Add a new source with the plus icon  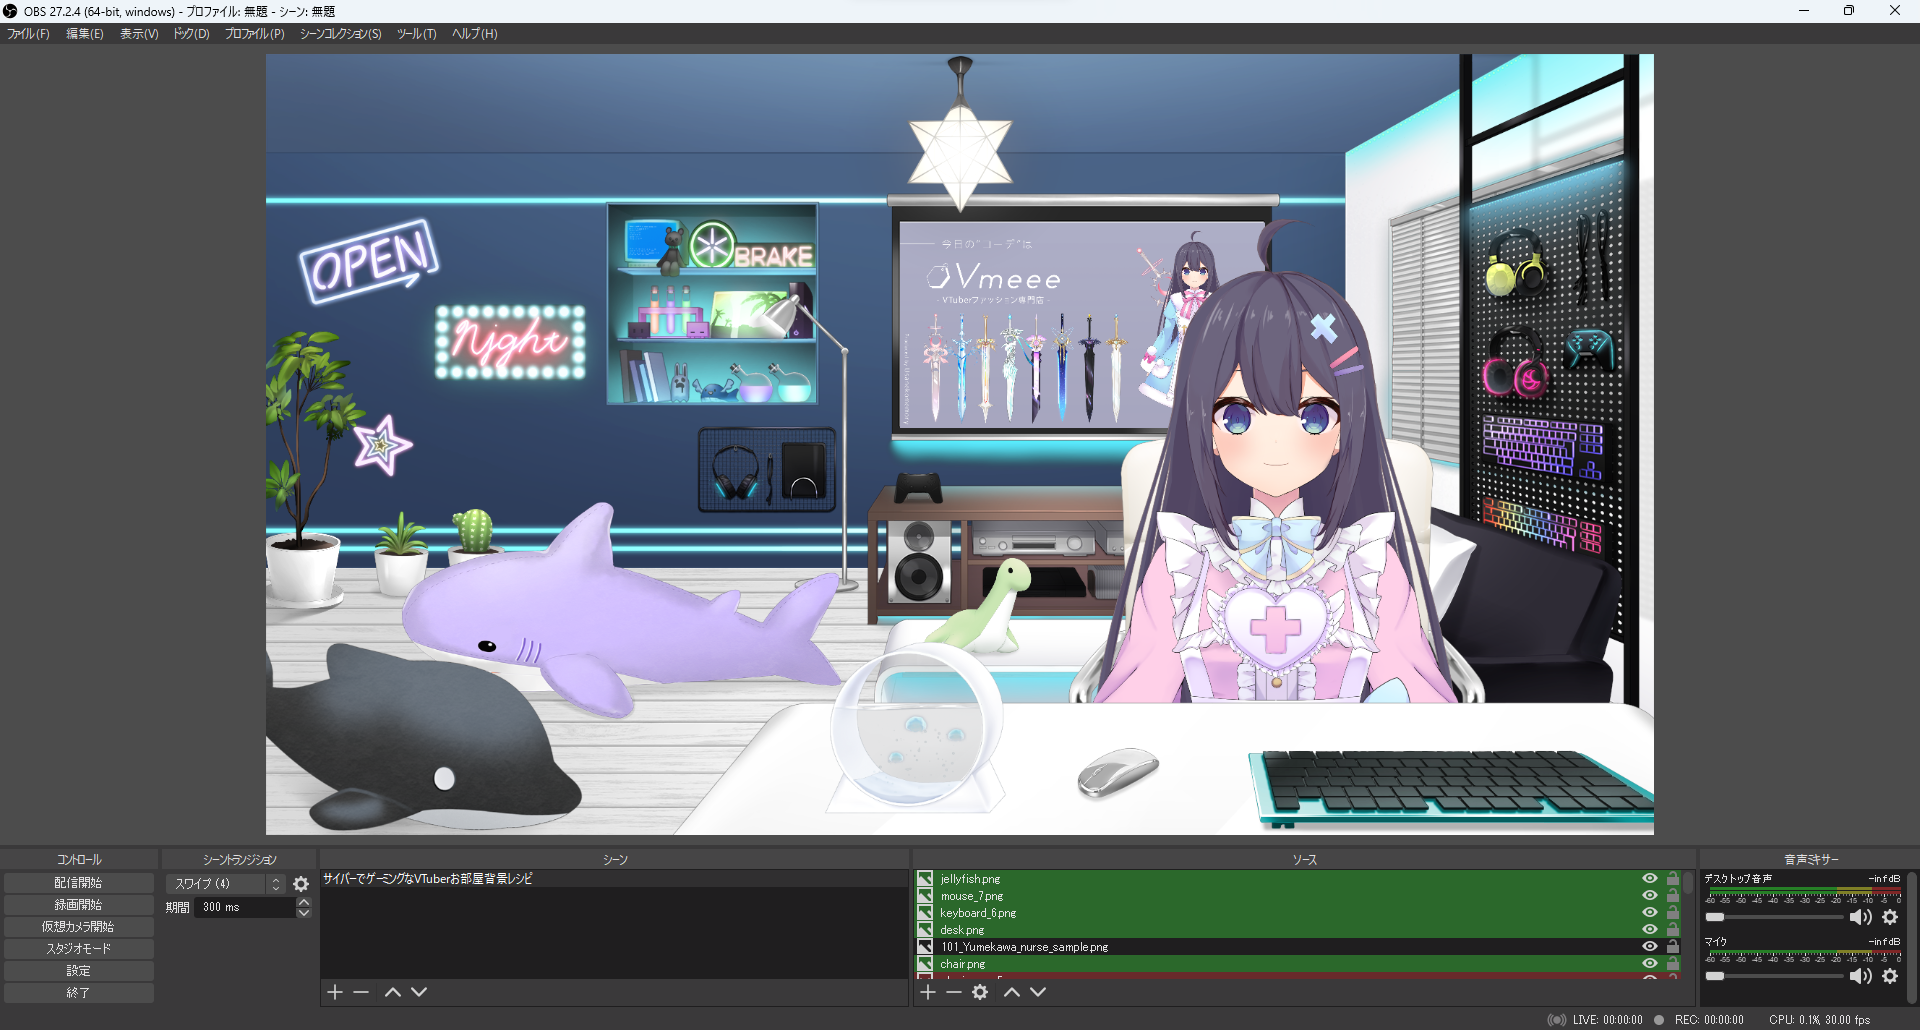928,992
